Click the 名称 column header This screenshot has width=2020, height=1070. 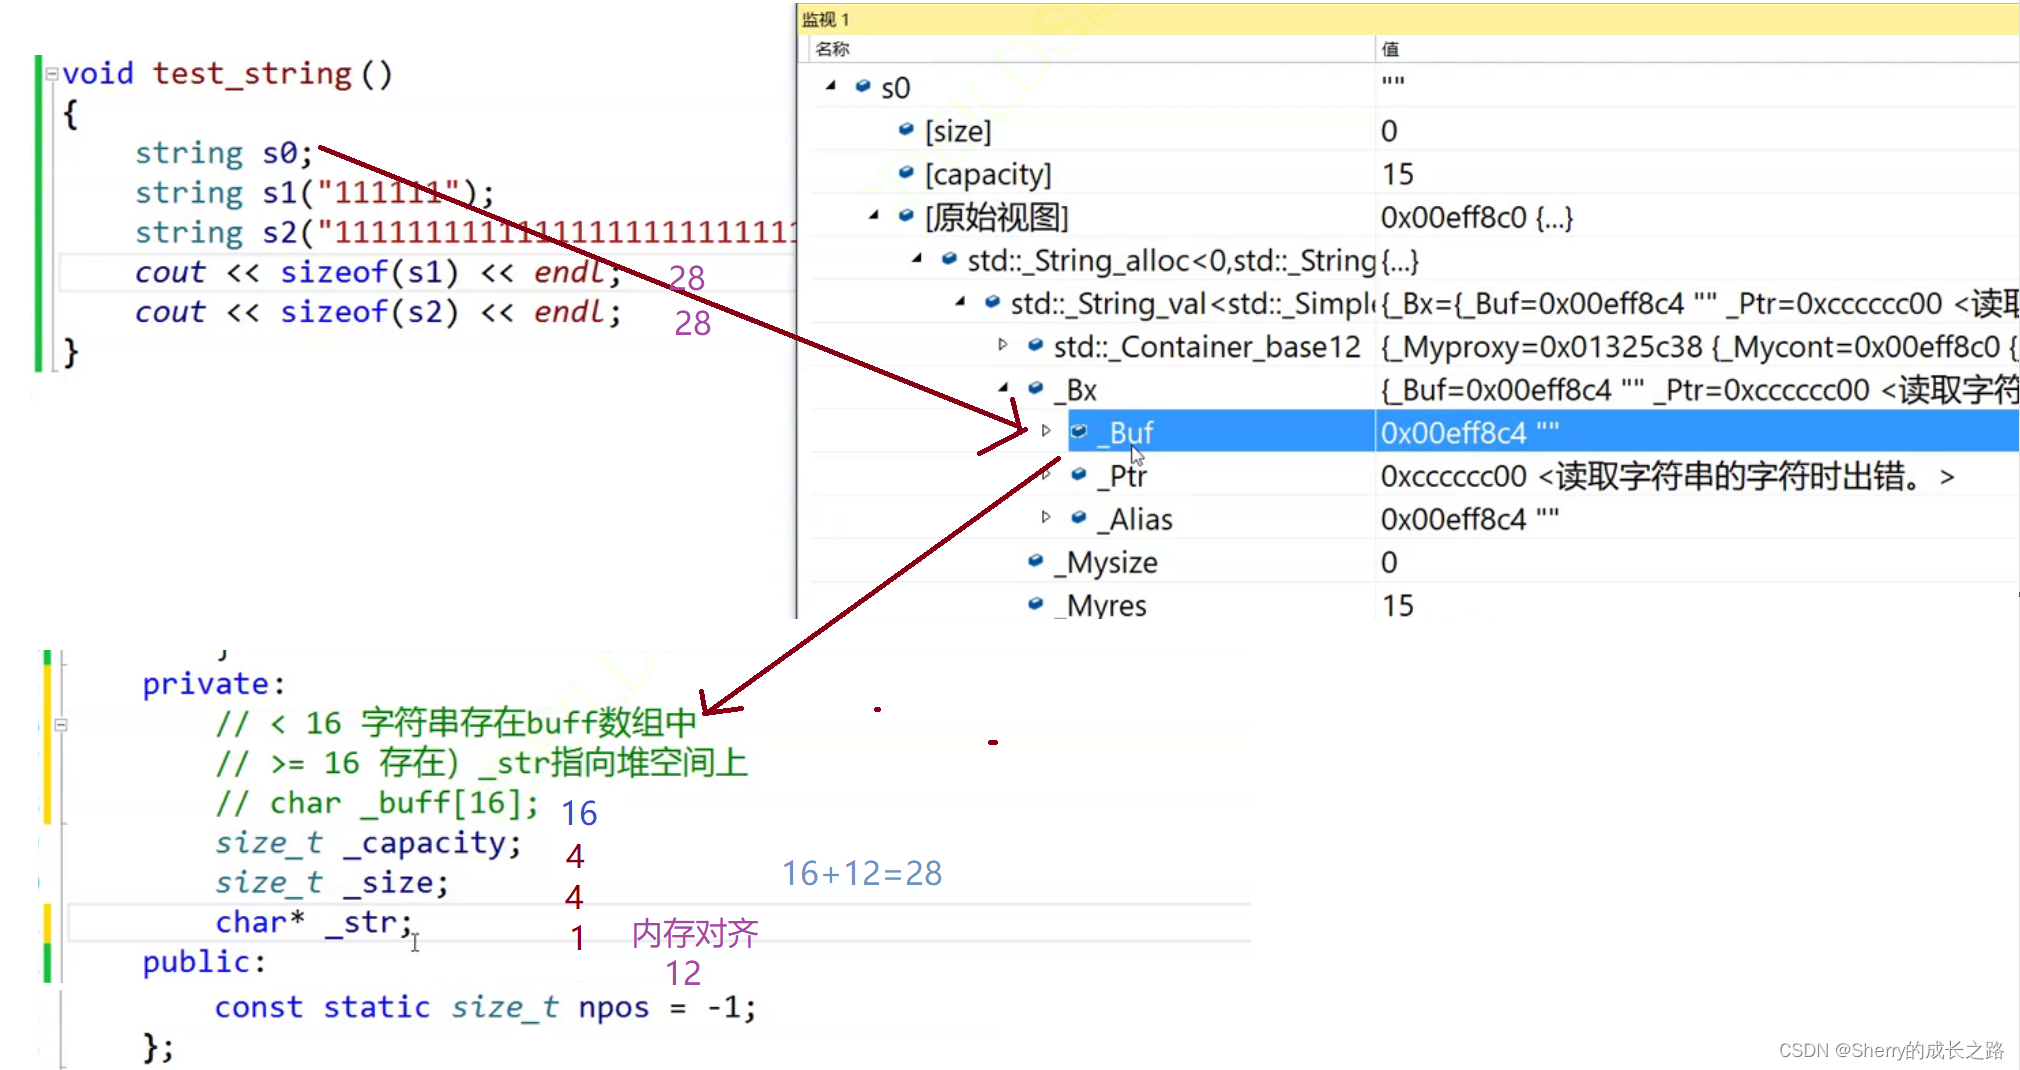(x=832, y=49)
